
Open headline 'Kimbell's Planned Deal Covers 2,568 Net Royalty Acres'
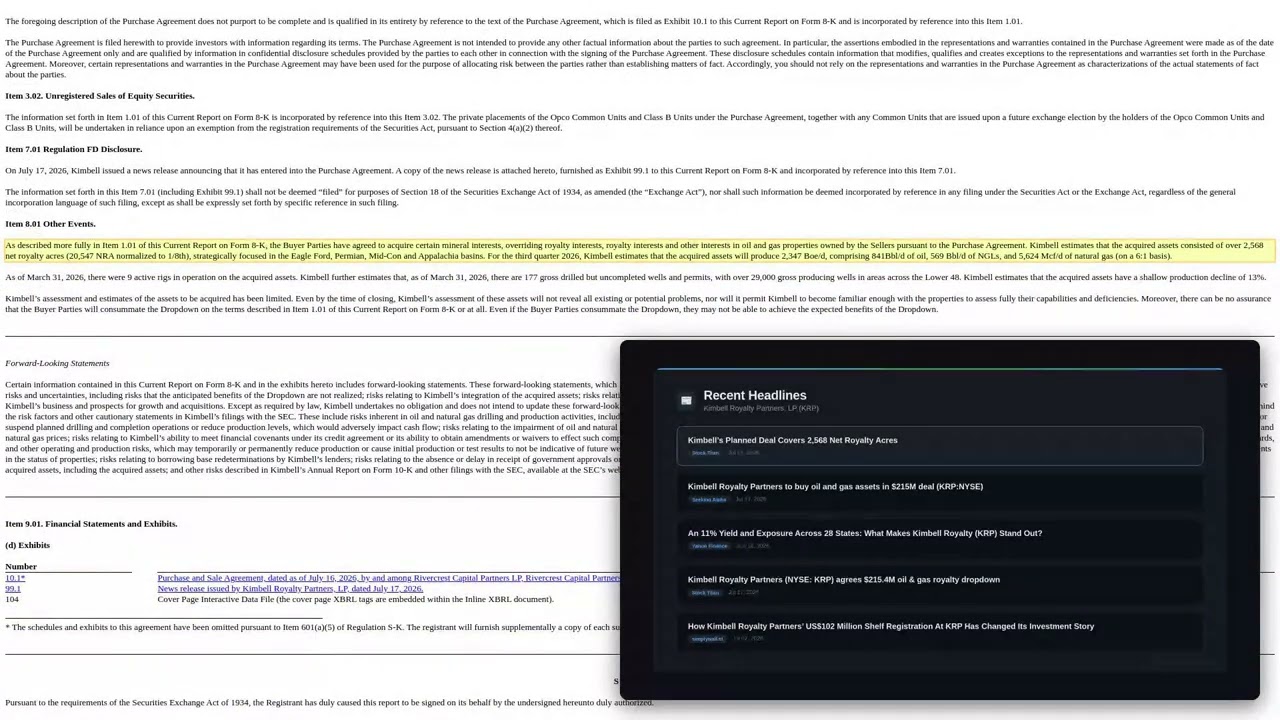(x=940, y=446)
